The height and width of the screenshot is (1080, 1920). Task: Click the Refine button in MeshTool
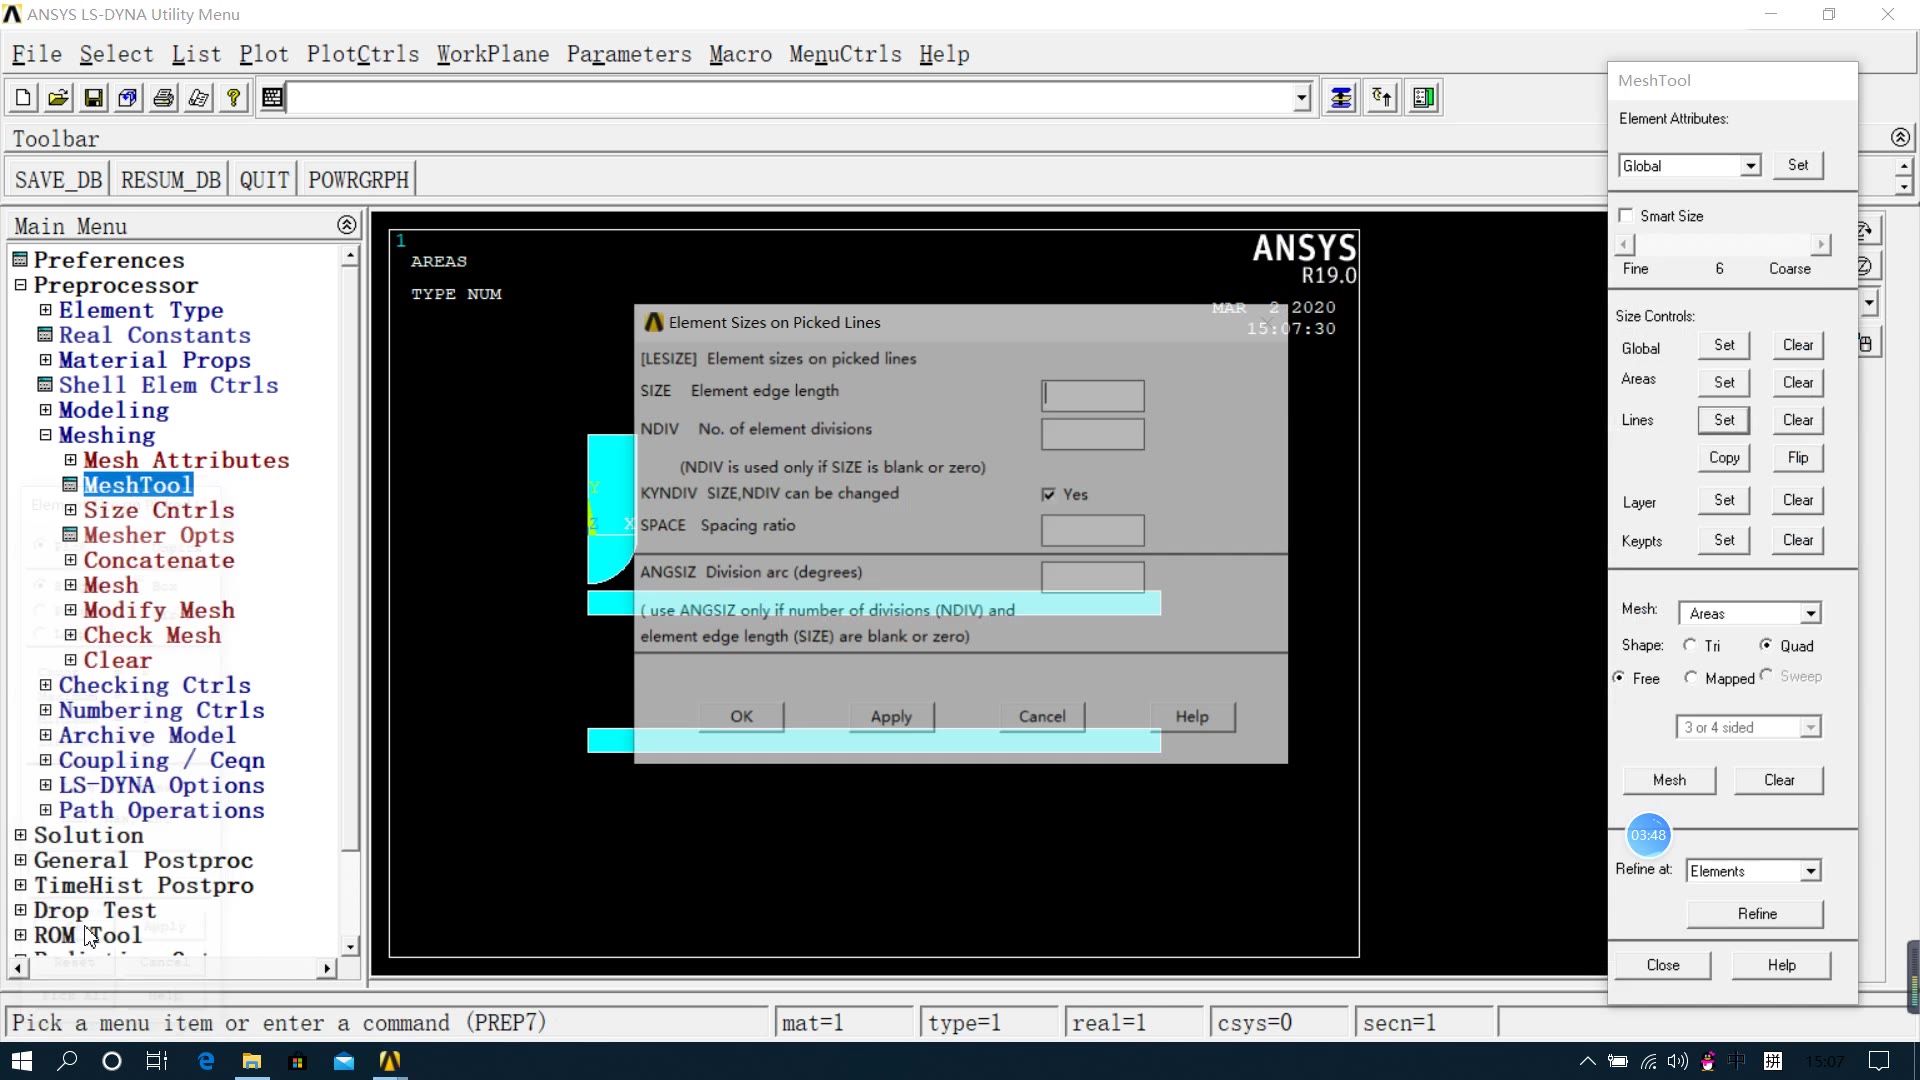click(1756, 914)
